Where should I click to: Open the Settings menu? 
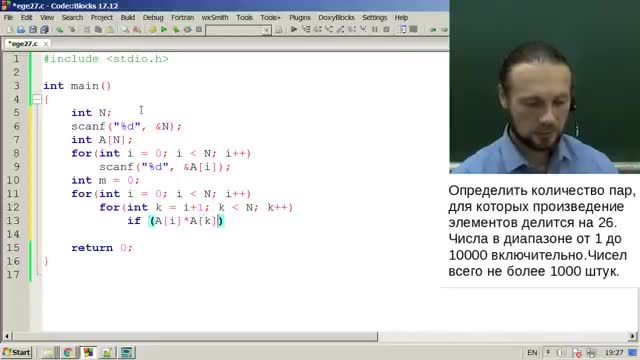pos(374,18)
